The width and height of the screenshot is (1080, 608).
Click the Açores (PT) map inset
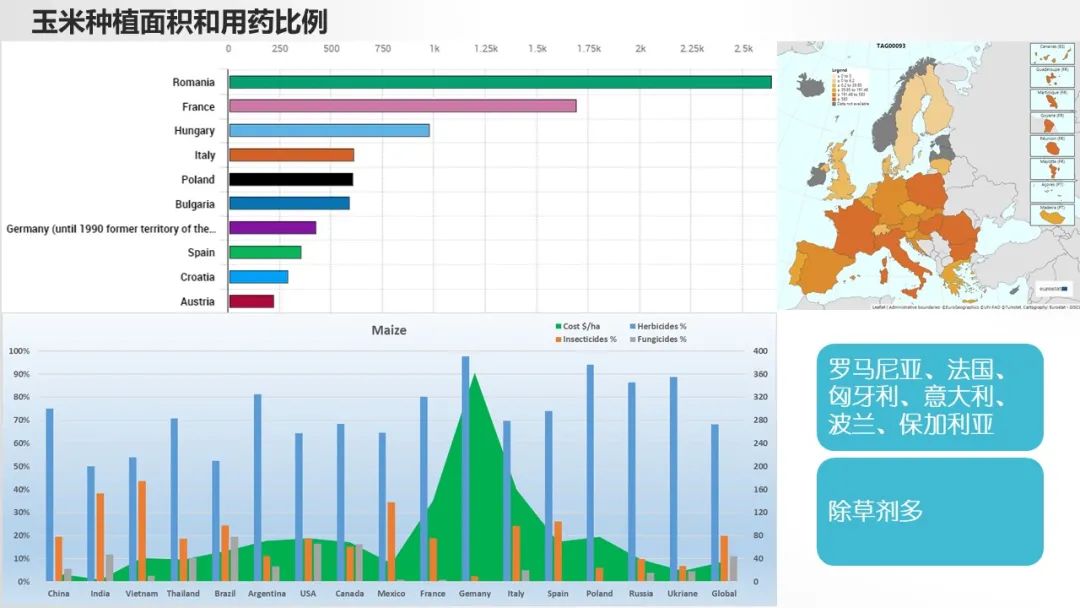coord(1052,191)
